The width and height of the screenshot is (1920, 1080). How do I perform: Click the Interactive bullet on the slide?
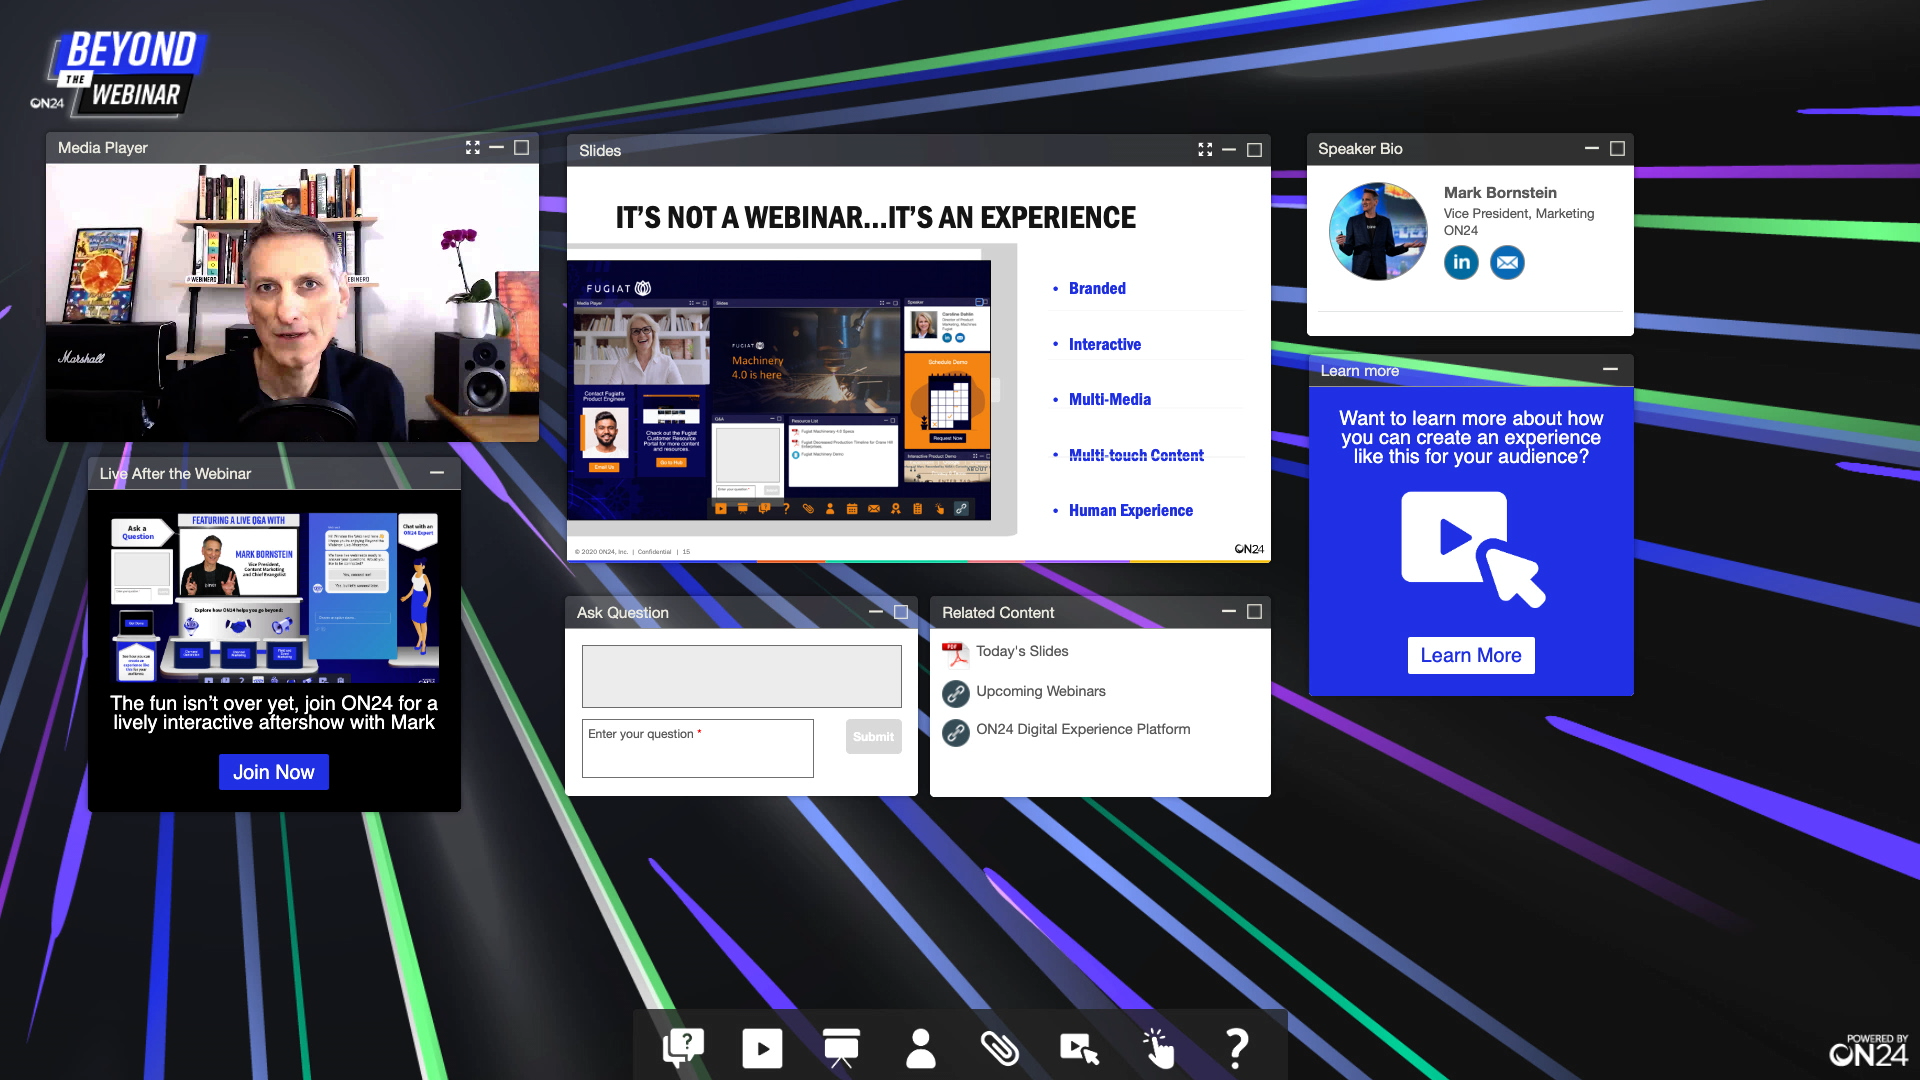pyautogui.click(x=1105, y=344)
